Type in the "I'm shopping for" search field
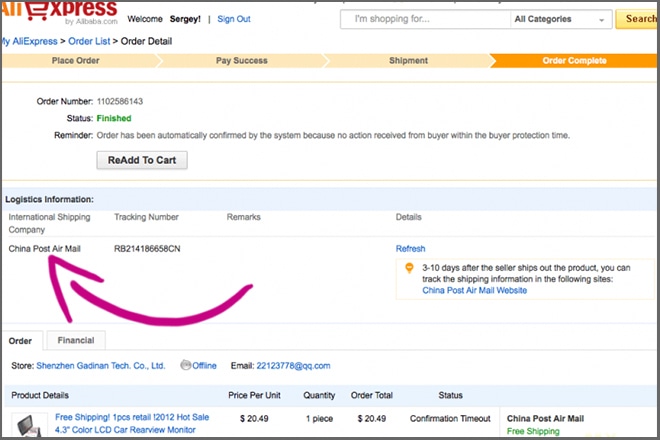660x440 pixels. [x=423, y=19]
